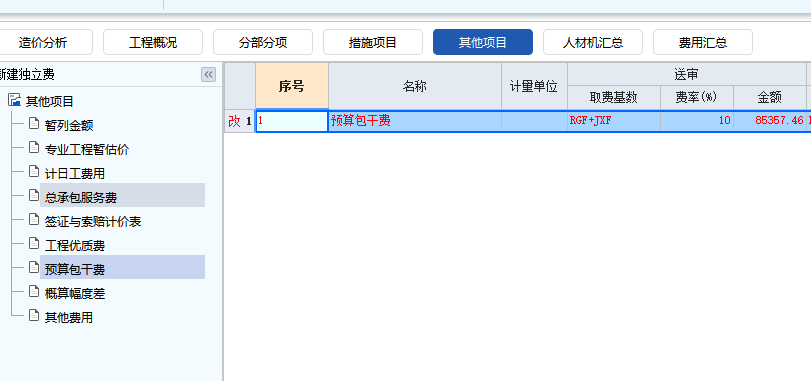Click the RGF+JXF fee base cell

click(x=614, y=121)
